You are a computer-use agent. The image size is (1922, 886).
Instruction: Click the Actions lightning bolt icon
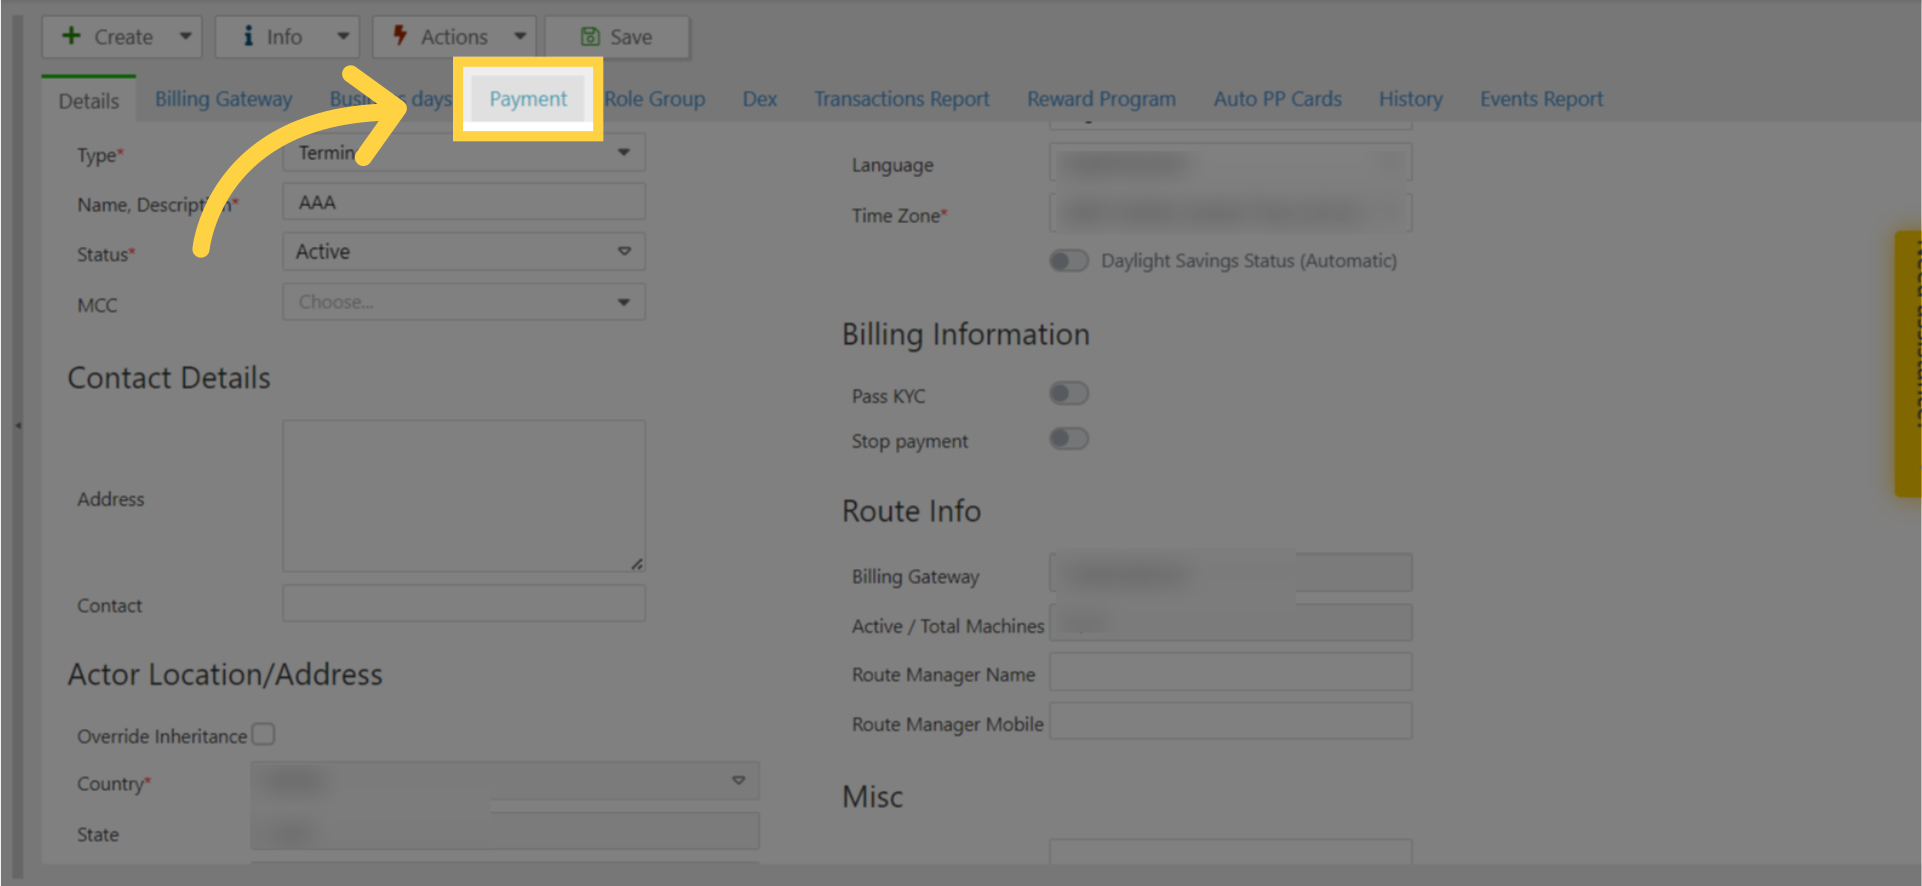[x=399, y=36]
